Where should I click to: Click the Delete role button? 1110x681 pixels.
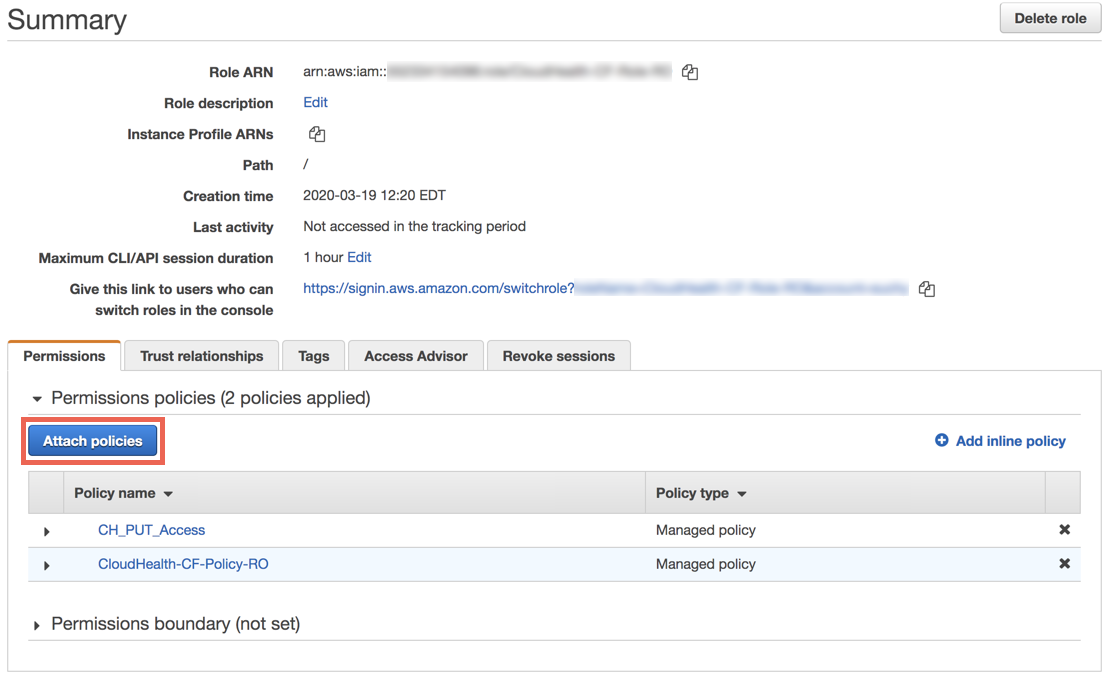tap(1049, 18)
